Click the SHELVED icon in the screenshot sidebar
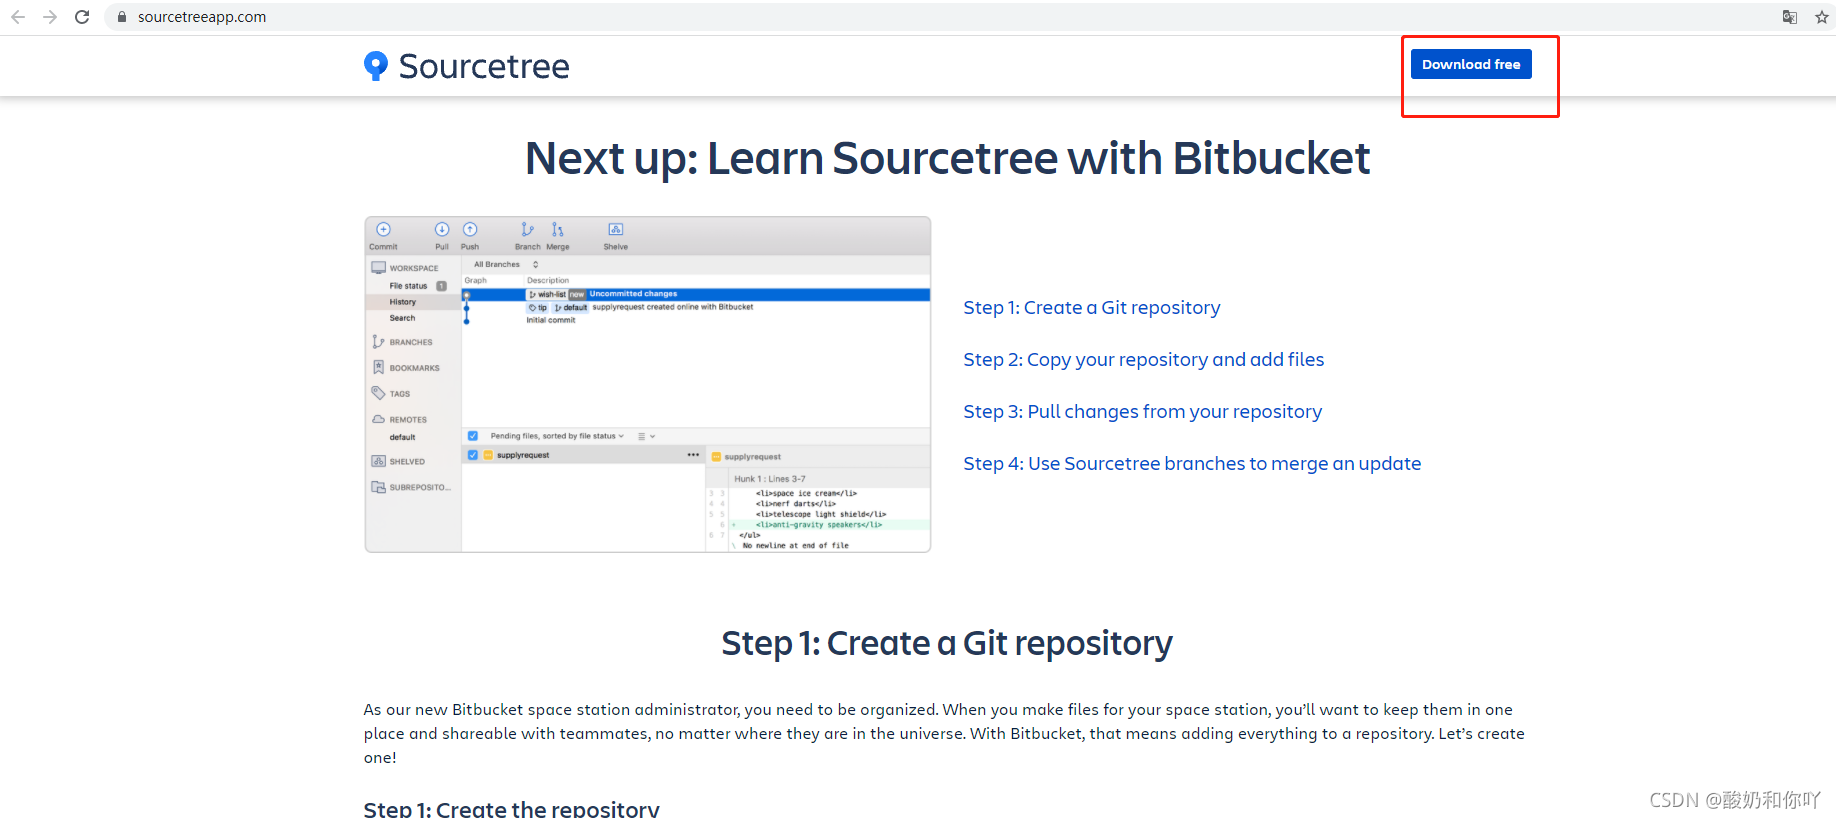This screenshot has height=818, width=1836. coord(378,461)
